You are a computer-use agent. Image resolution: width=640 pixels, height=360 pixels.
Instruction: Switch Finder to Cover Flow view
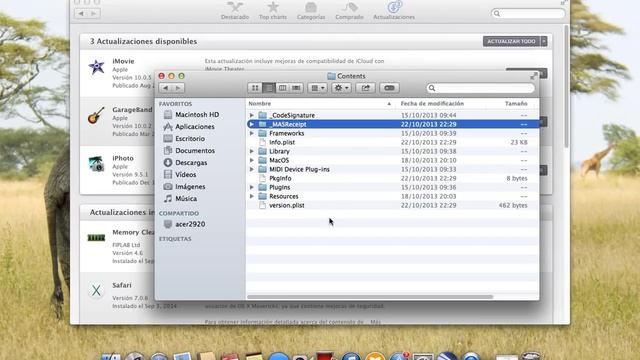pos(296,88)
